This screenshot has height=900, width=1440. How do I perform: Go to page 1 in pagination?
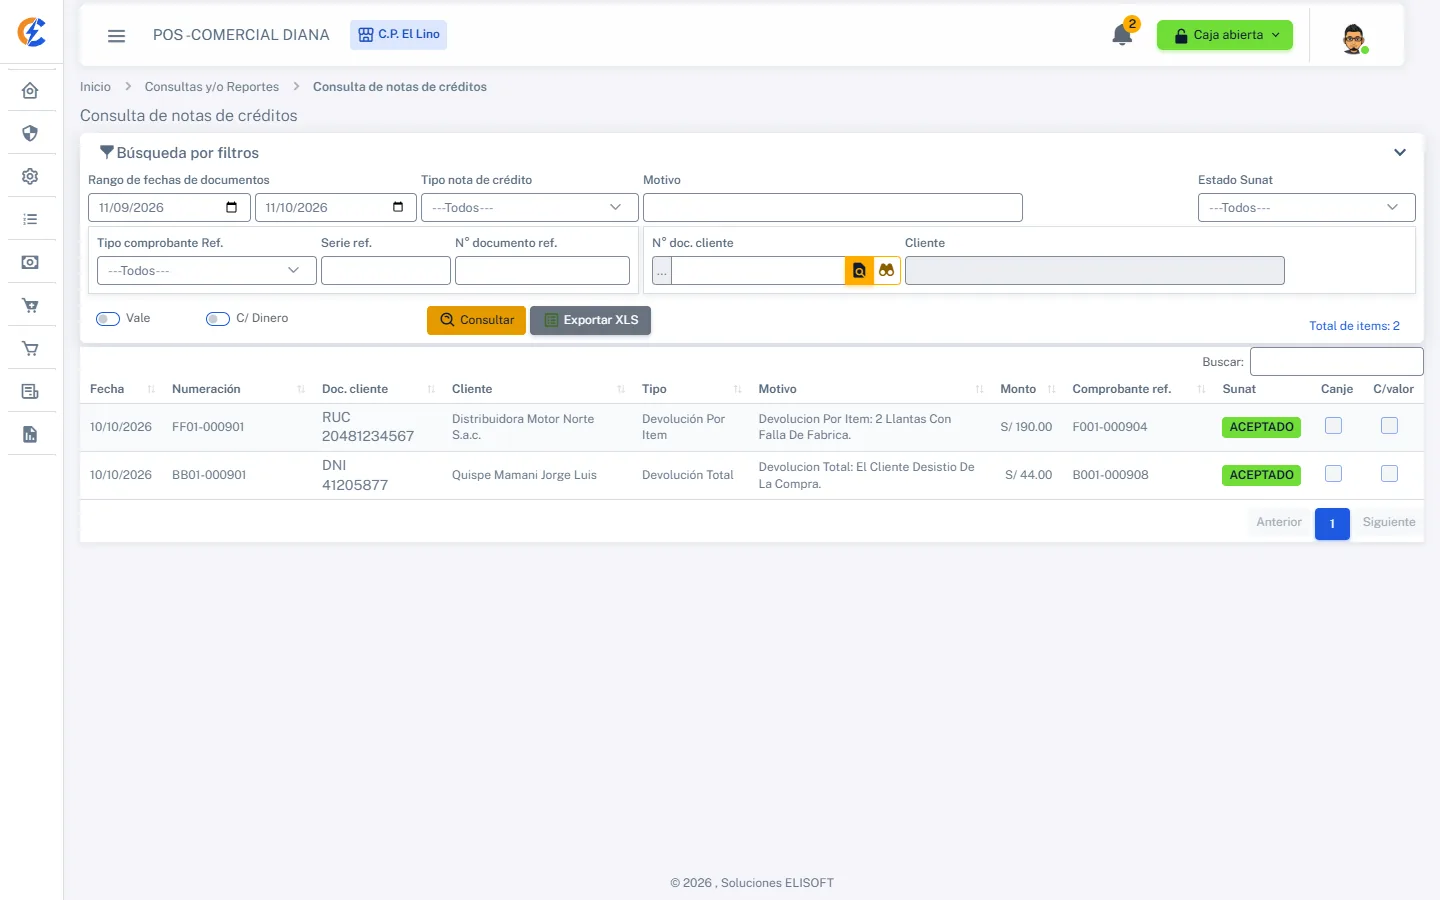pyautogui.click(x=1332, y=524)
